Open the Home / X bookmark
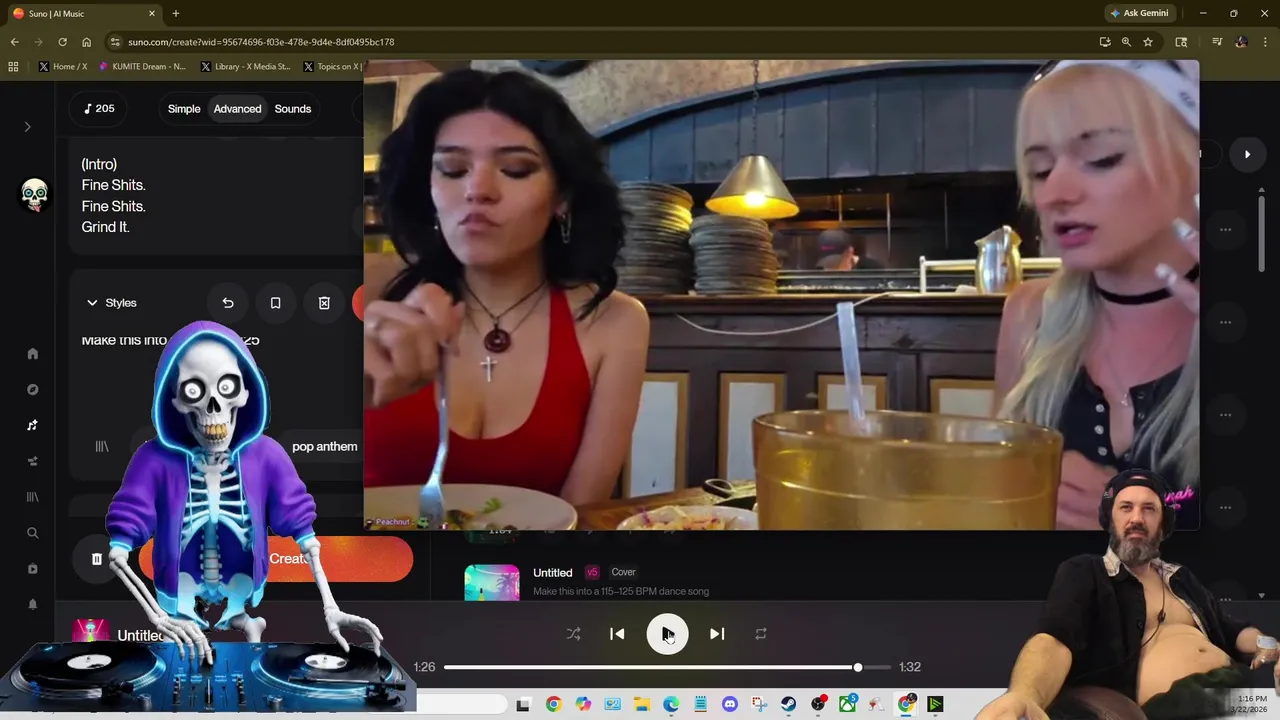Screen dimensions: 1280x720 [63, 67]
